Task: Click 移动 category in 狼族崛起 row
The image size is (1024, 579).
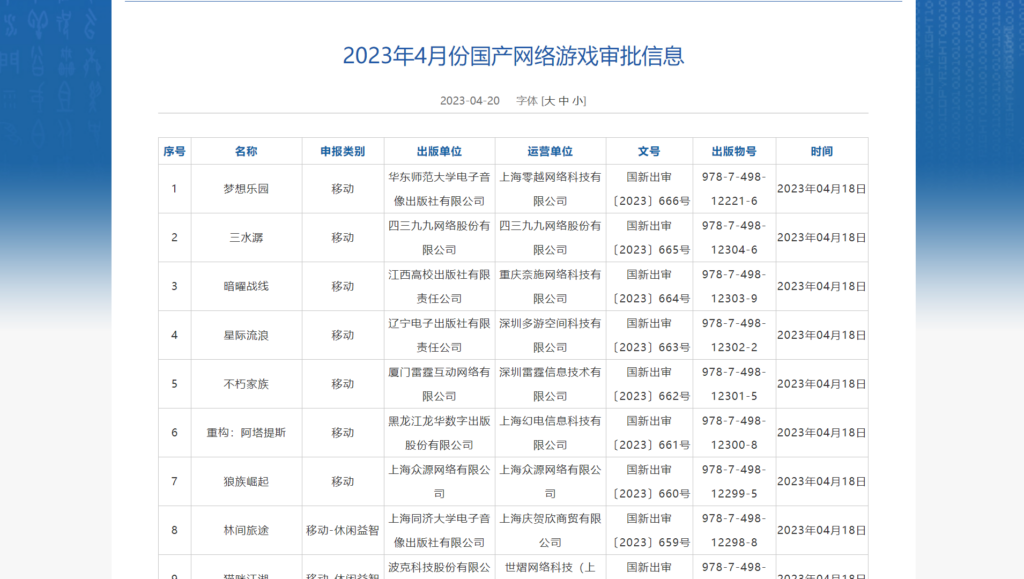Action: [343, 482]
